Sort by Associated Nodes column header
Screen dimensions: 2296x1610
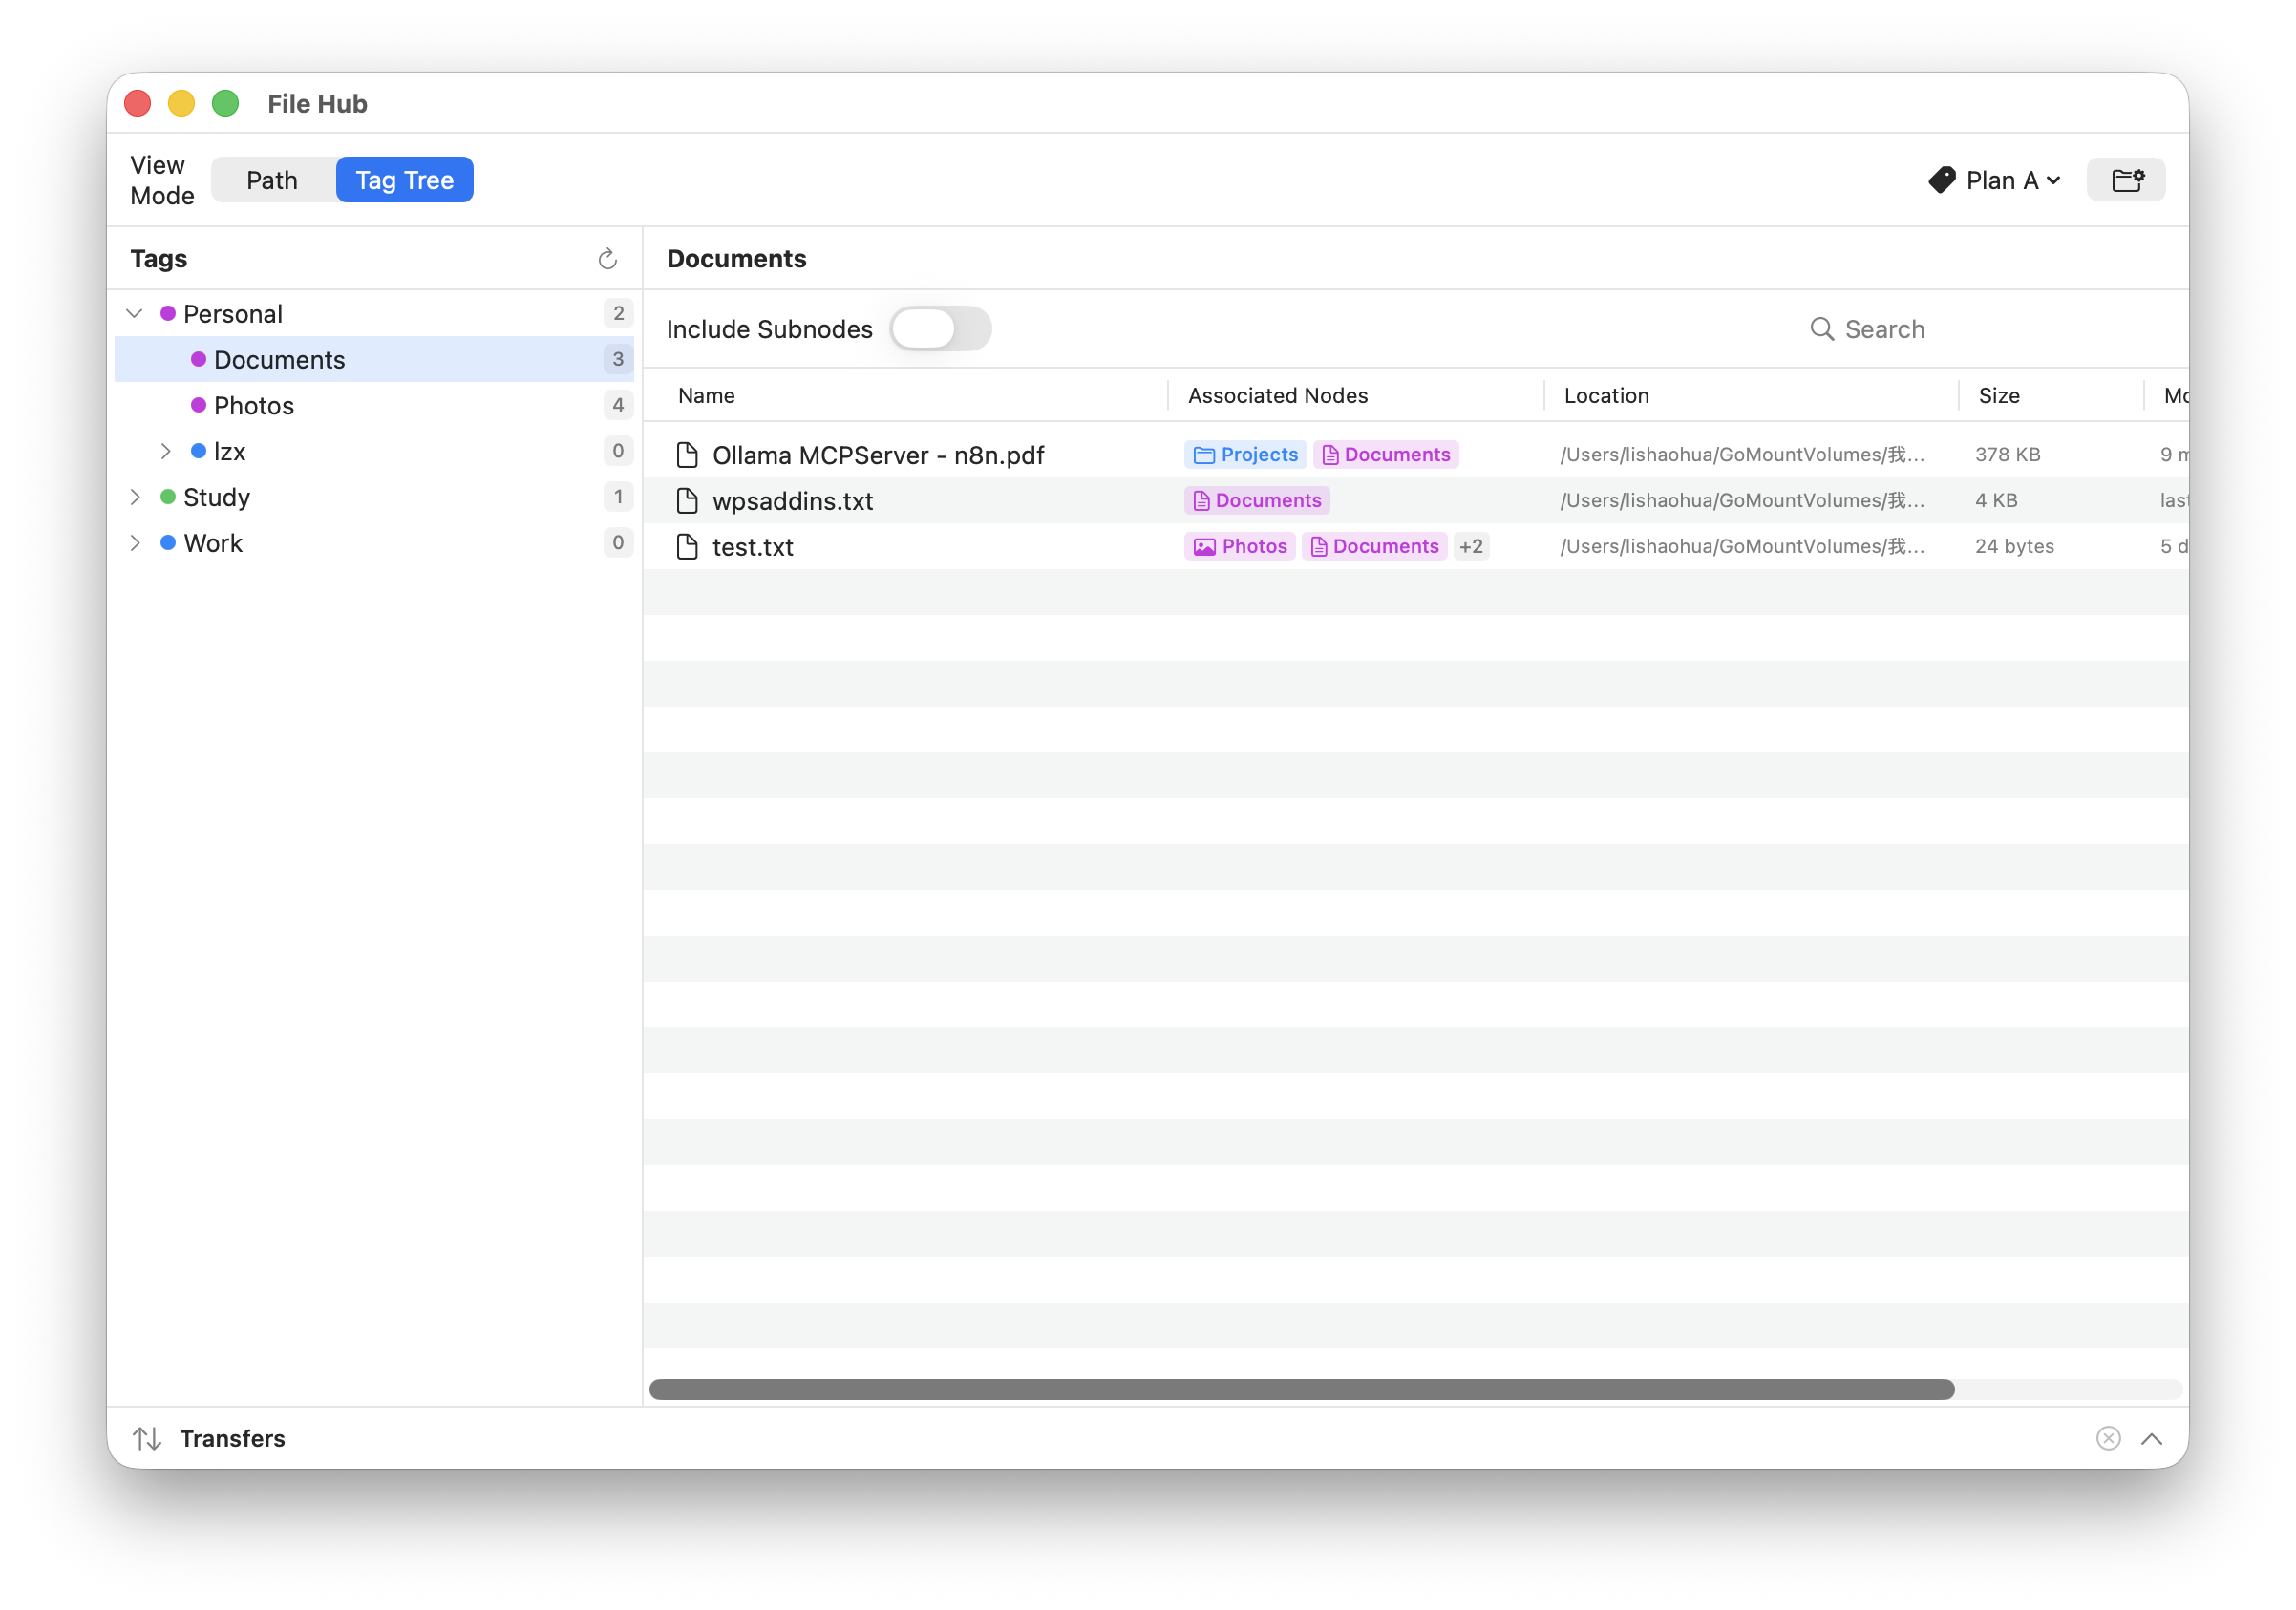[1278, 396]
